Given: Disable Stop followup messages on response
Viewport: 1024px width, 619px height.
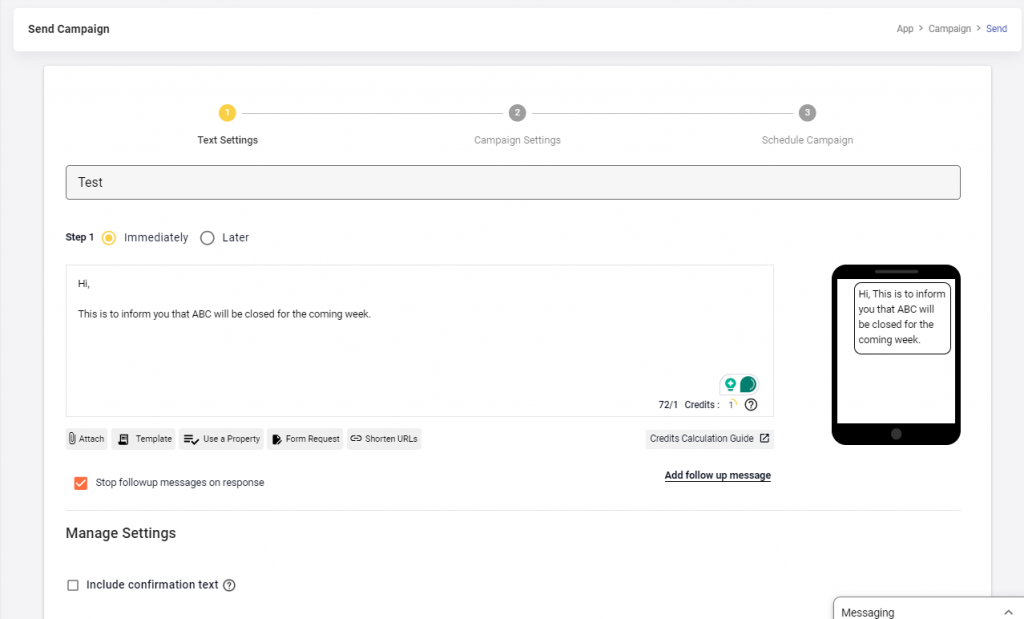Looking at the screenshot, I should coord(80,483).
